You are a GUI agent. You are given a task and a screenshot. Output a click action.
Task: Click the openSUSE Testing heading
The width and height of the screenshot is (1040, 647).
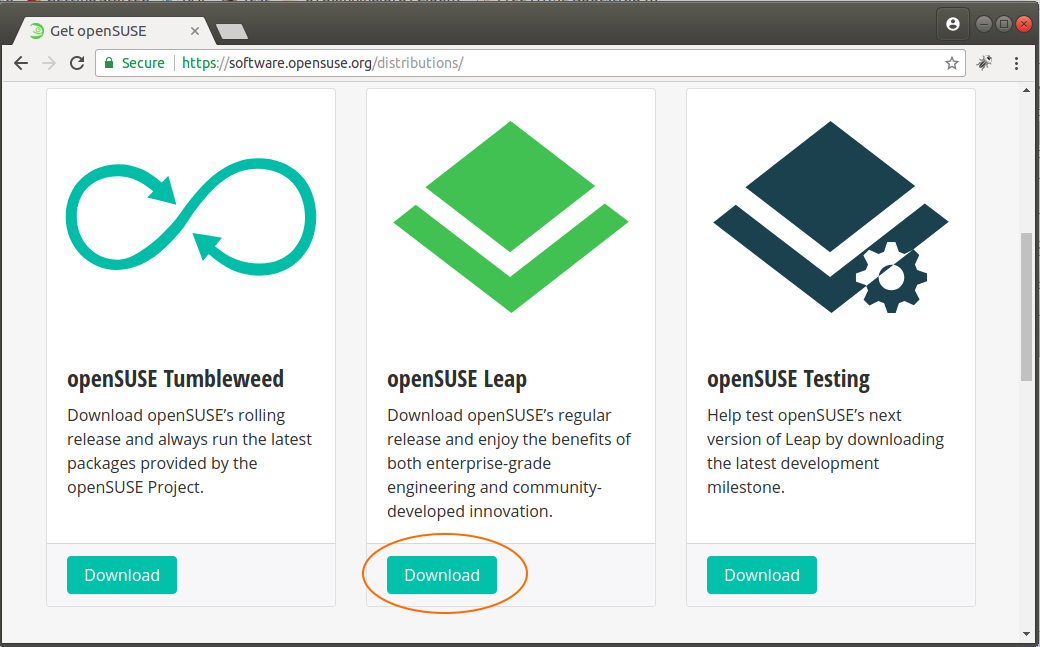[x=788, y=379]
